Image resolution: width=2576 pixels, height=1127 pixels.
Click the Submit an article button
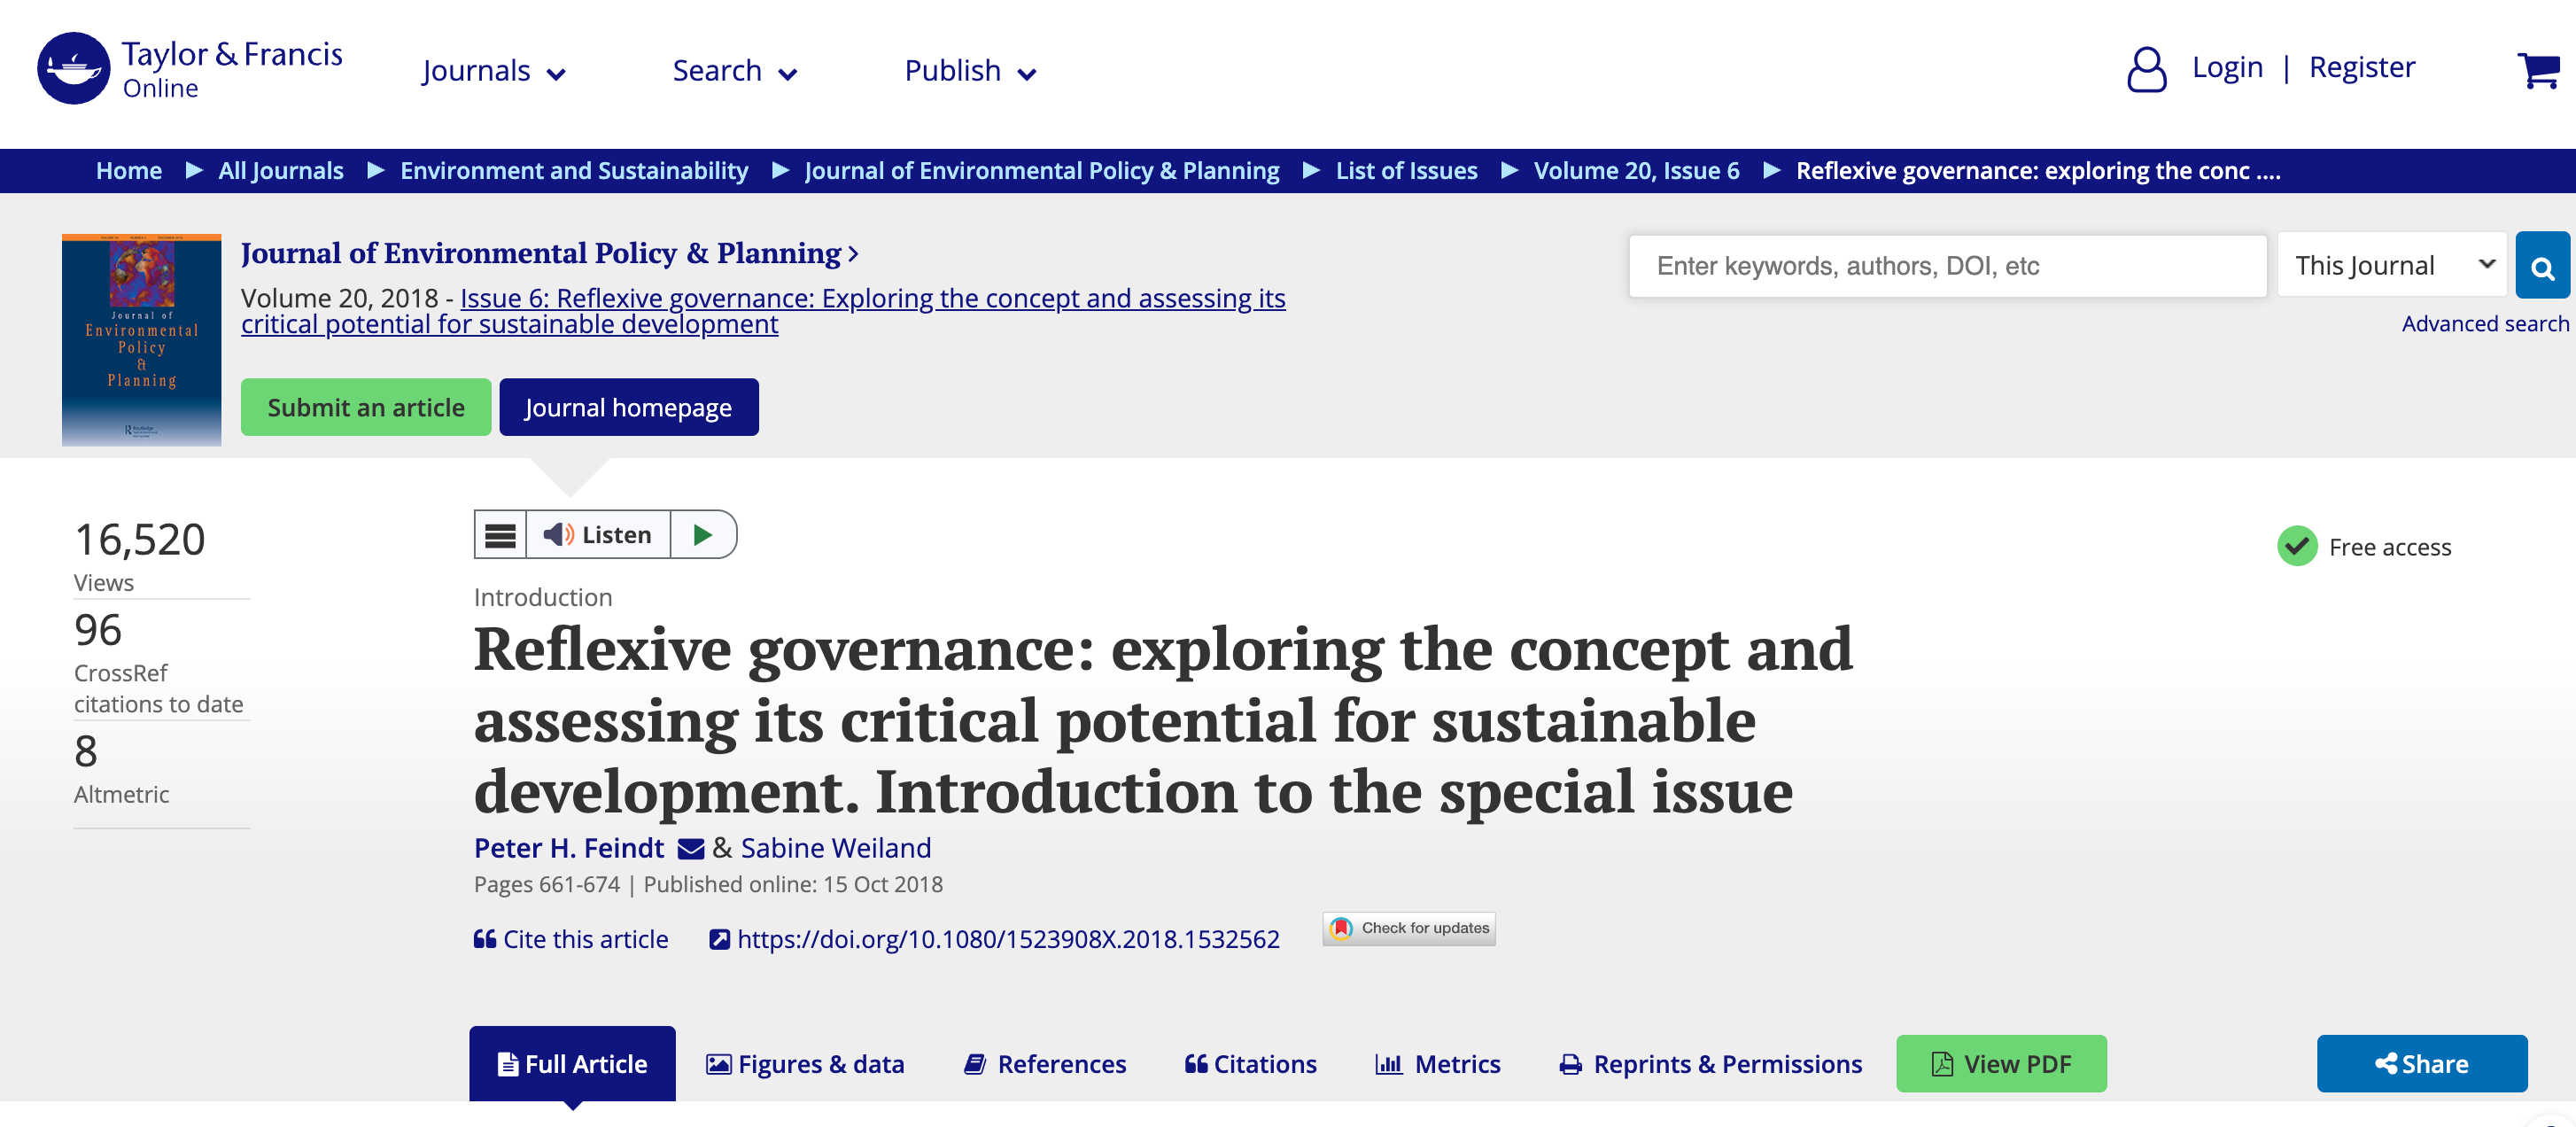(366, 407)
